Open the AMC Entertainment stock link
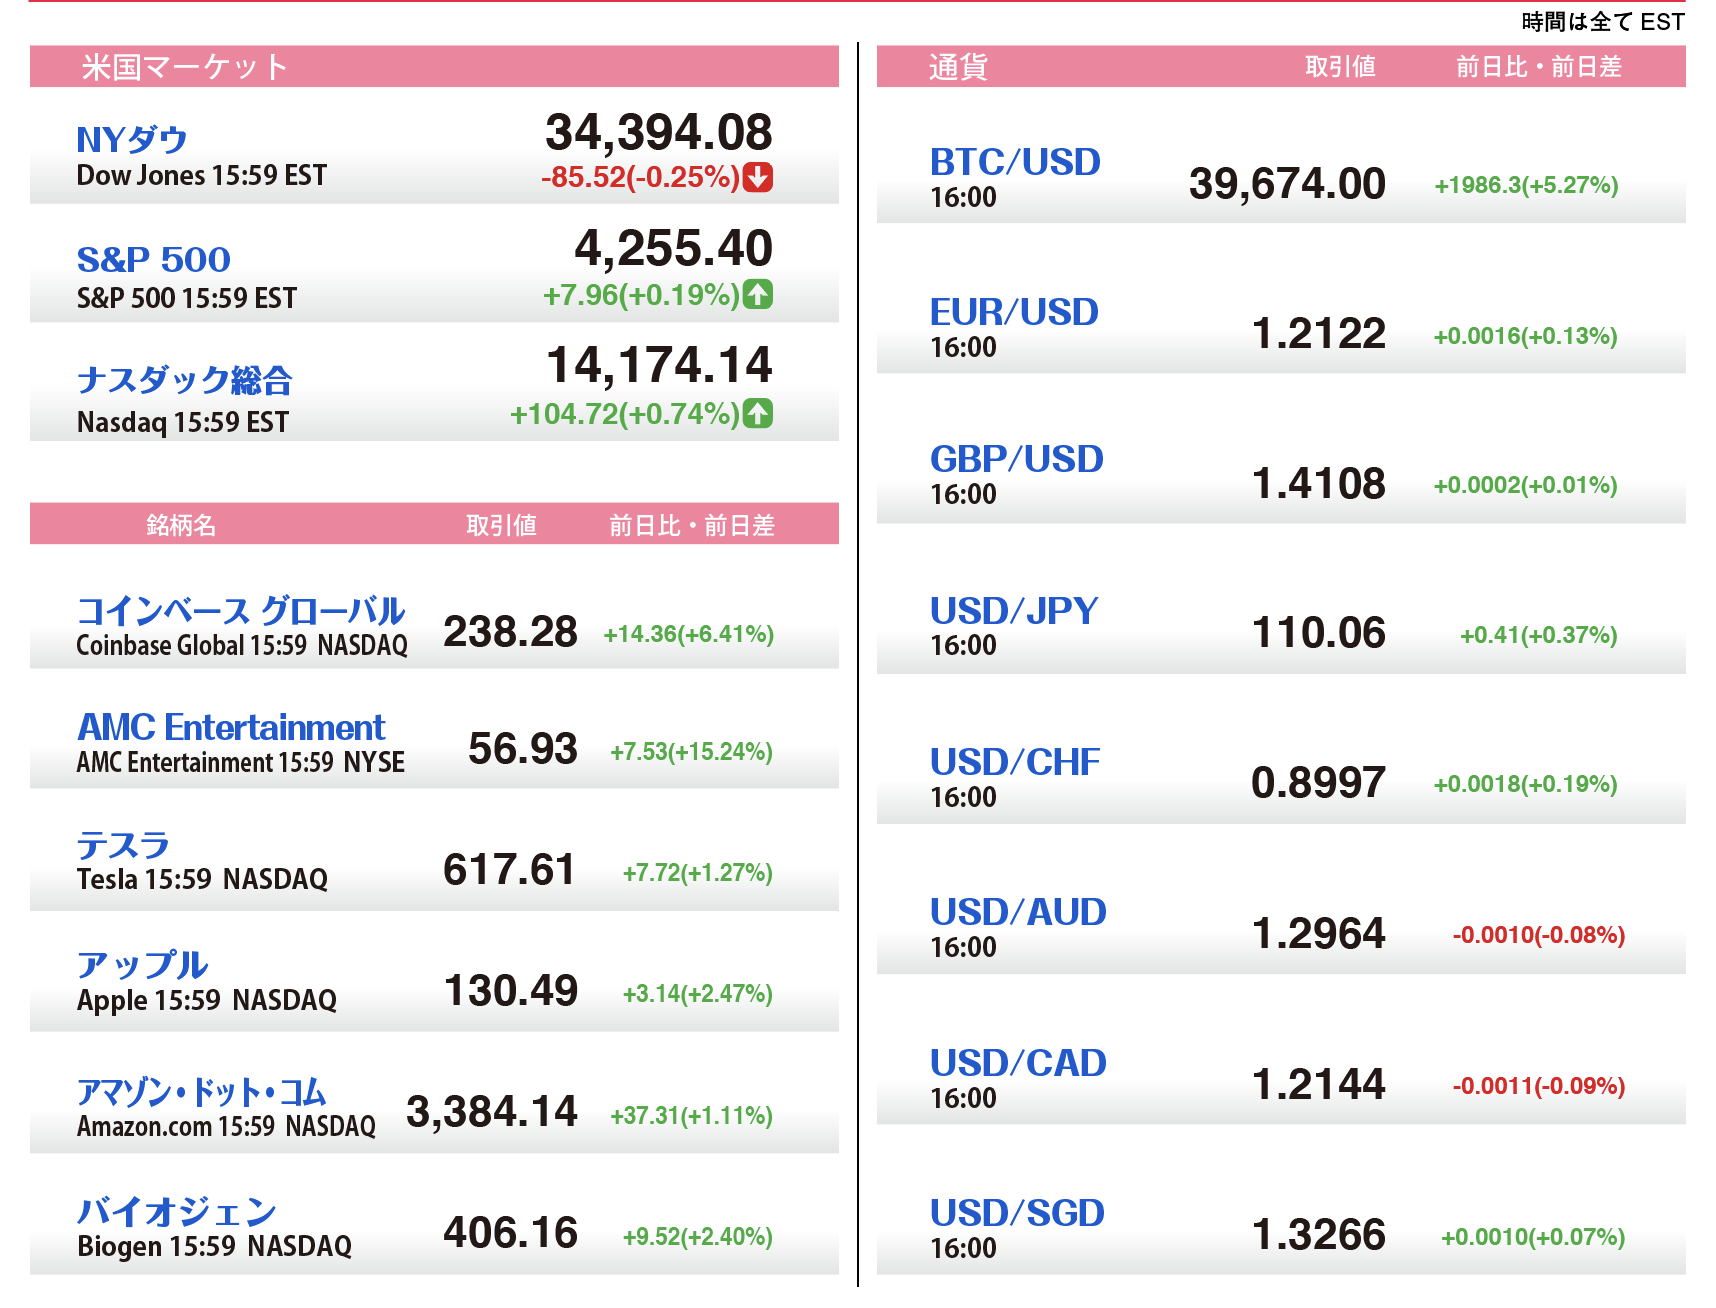Viewport: 1716px width, 1308px height. pyautogui.click(x=231, y=727)
